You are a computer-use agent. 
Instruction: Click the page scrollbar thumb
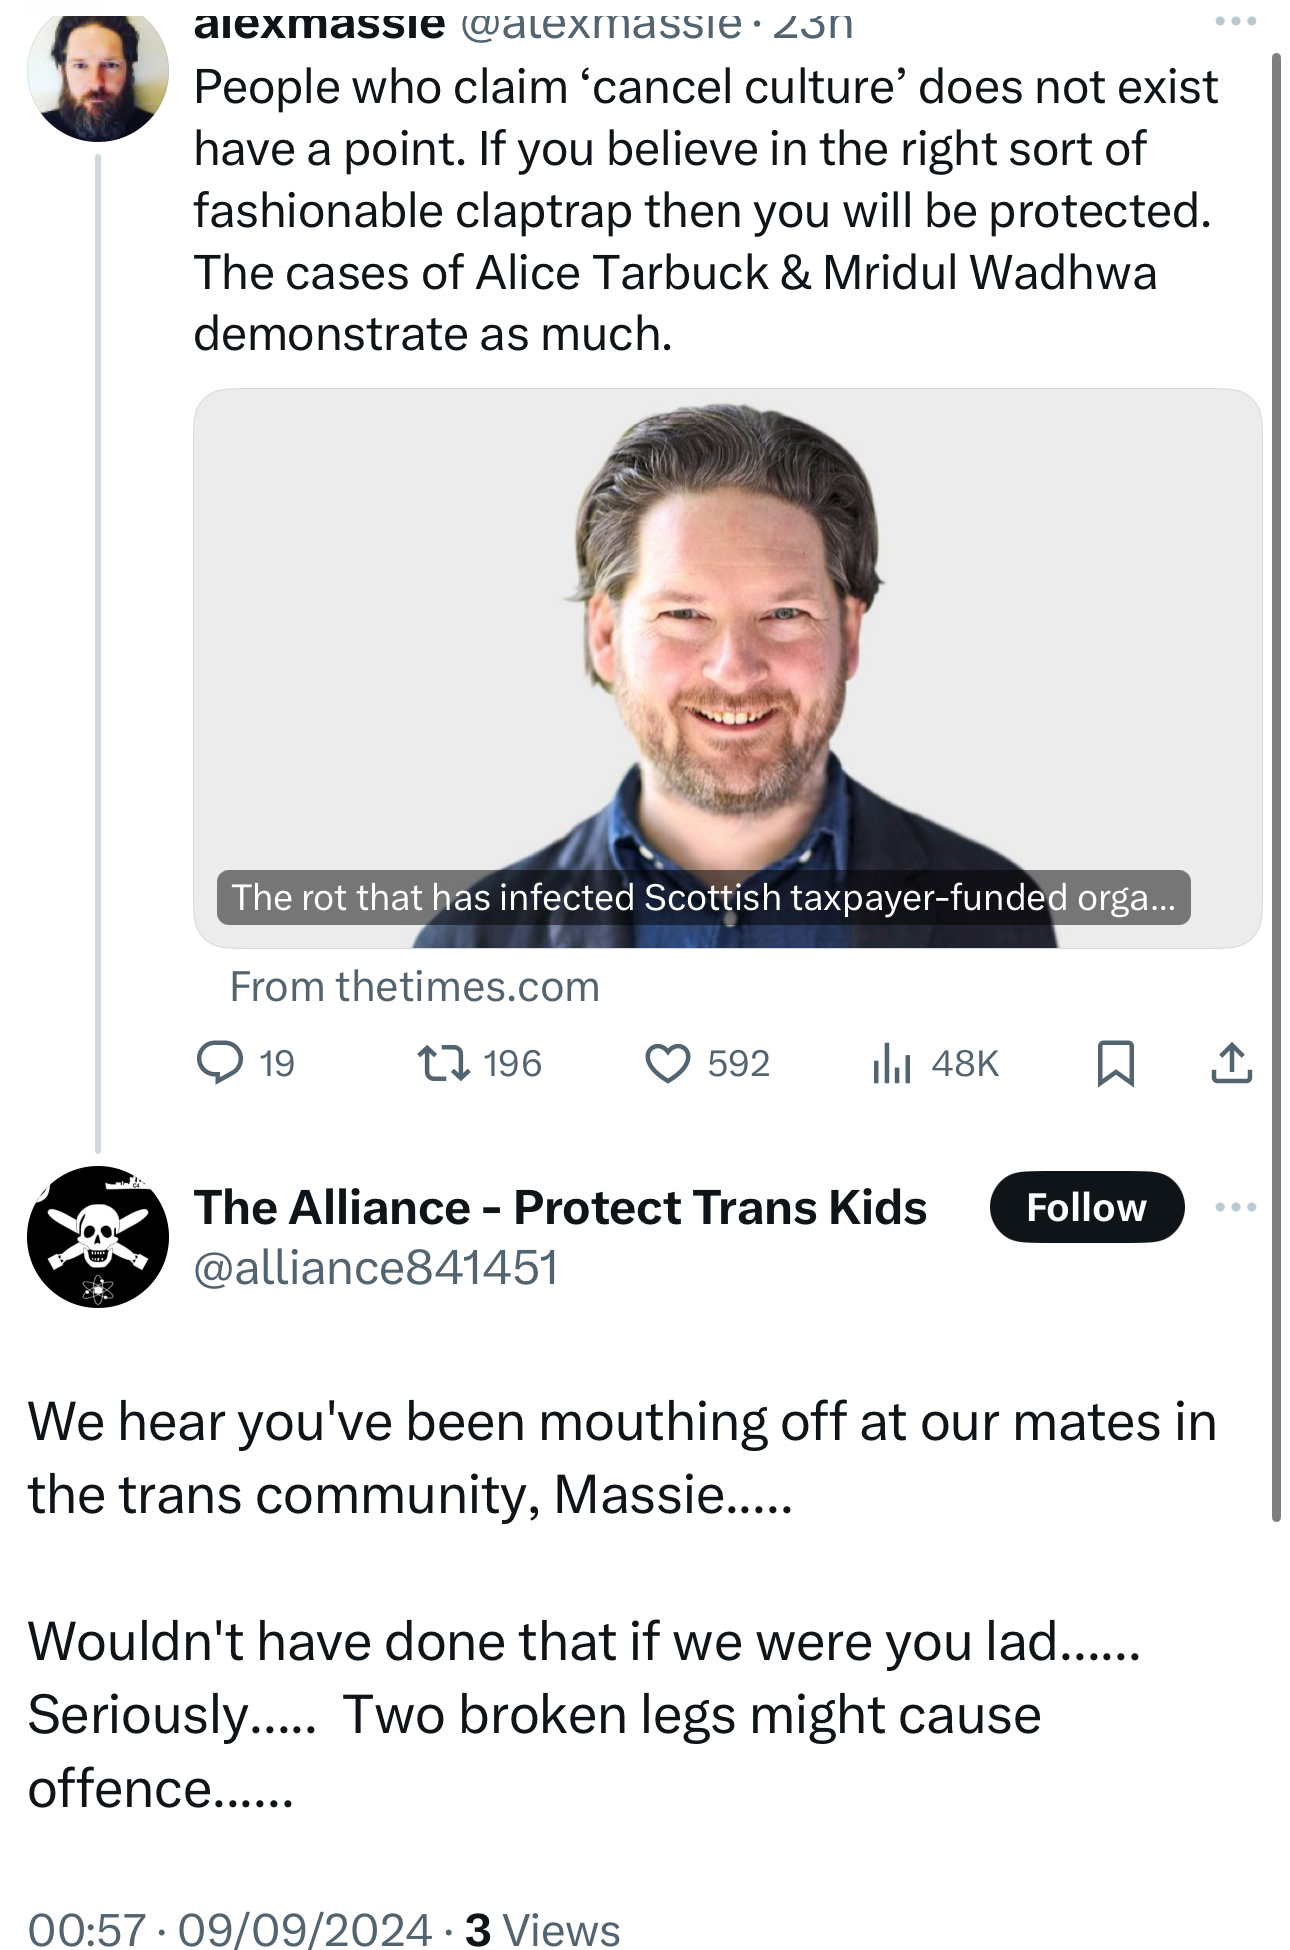point(1275,780)
